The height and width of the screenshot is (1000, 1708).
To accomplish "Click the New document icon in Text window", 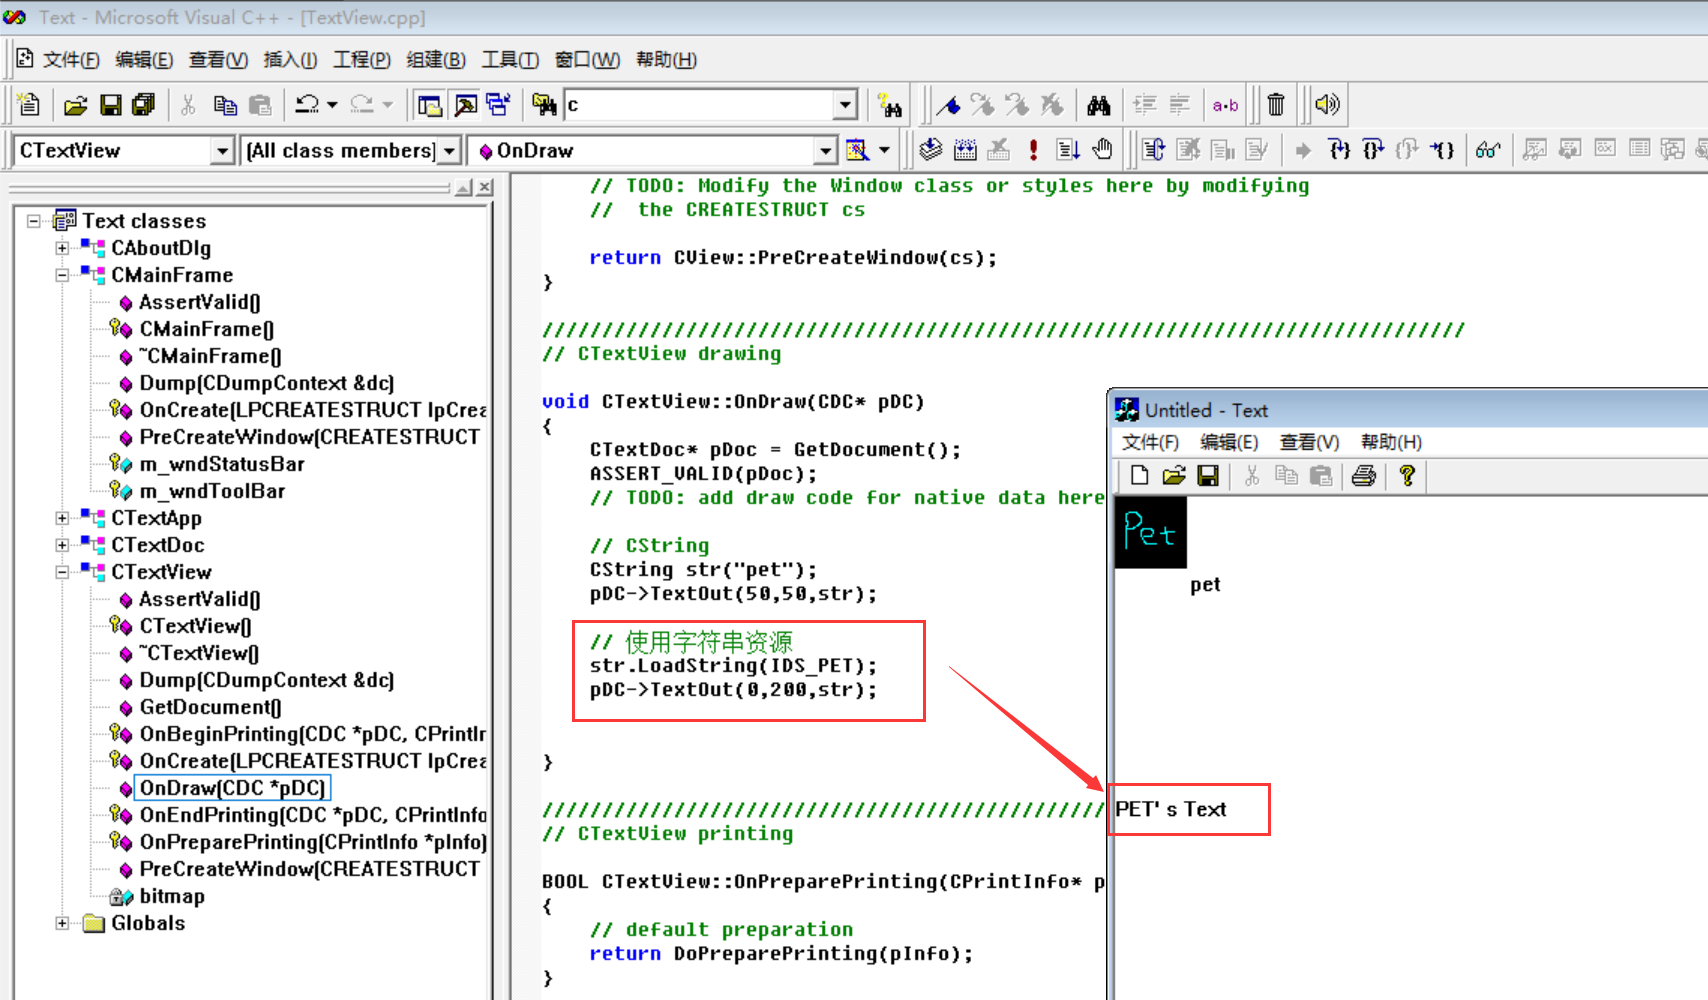I will coord(1139,476).
